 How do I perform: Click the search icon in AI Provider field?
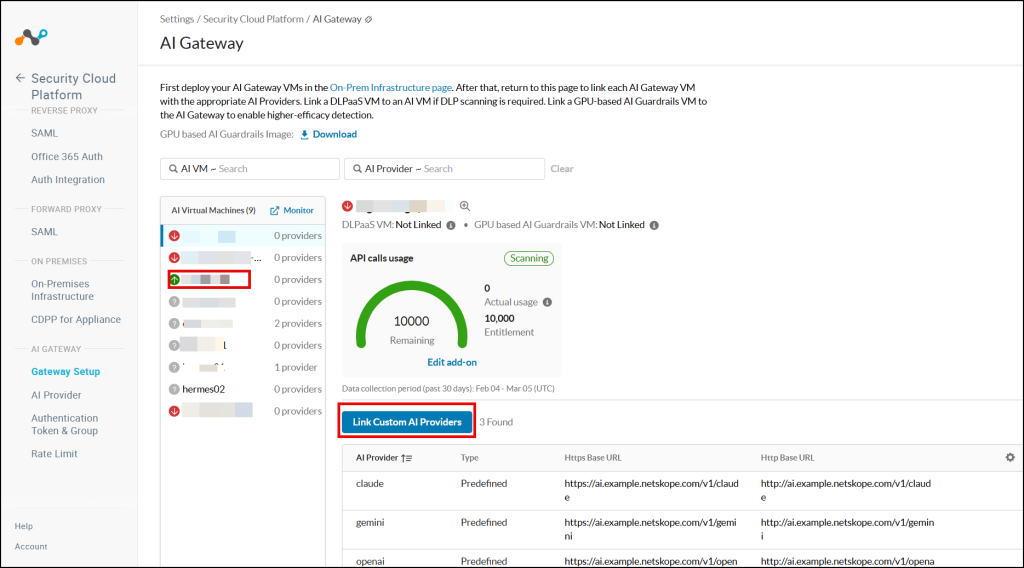point(357,169)
